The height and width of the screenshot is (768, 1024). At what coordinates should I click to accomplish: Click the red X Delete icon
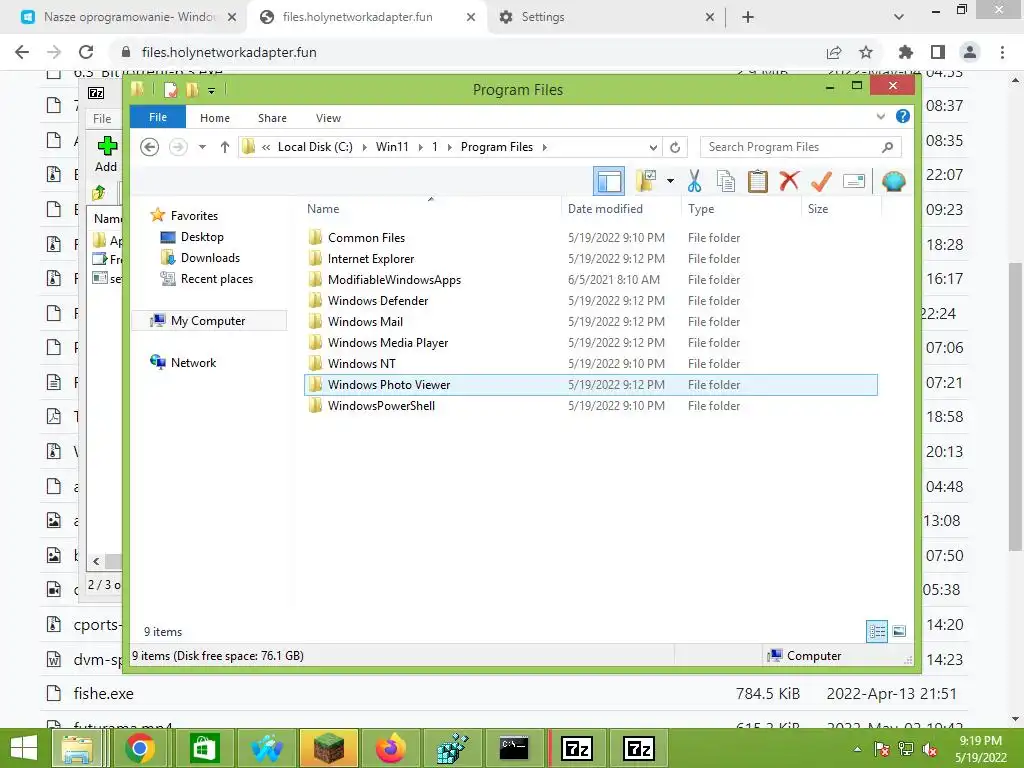click(789, 181)
